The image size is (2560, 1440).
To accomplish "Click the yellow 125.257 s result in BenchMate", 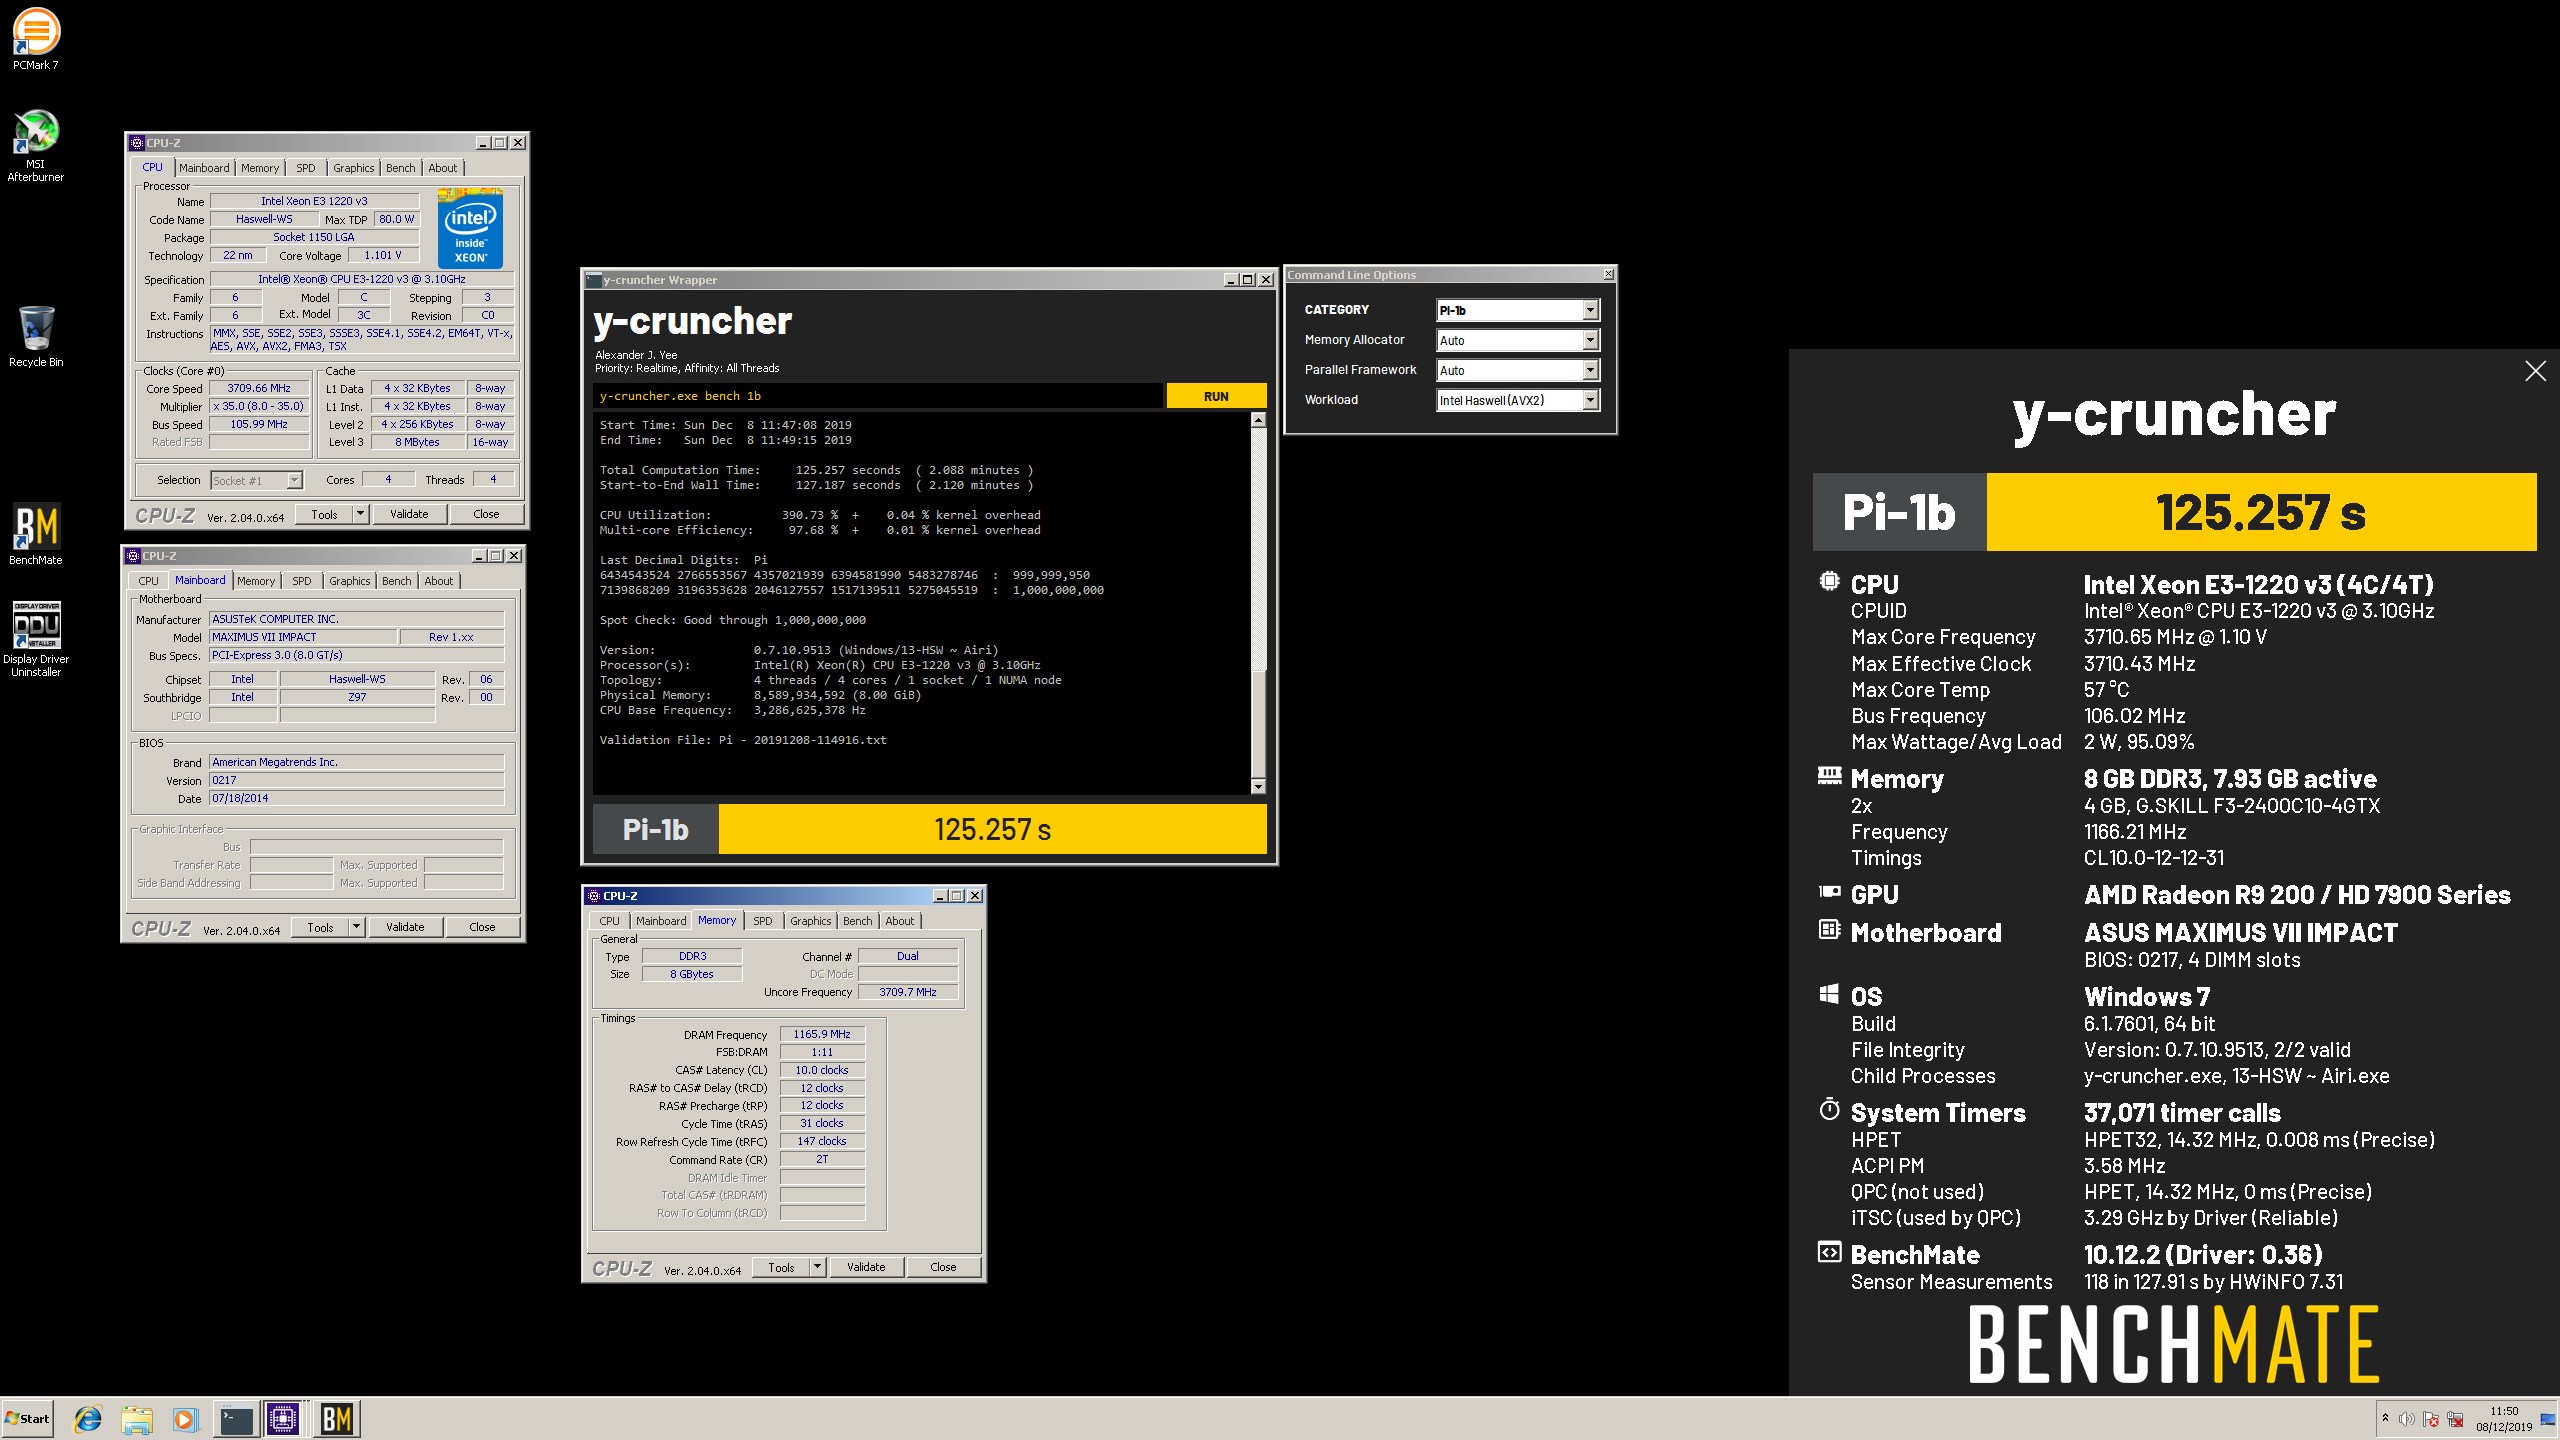I will pyautogui.click(x=2261, y=512).
